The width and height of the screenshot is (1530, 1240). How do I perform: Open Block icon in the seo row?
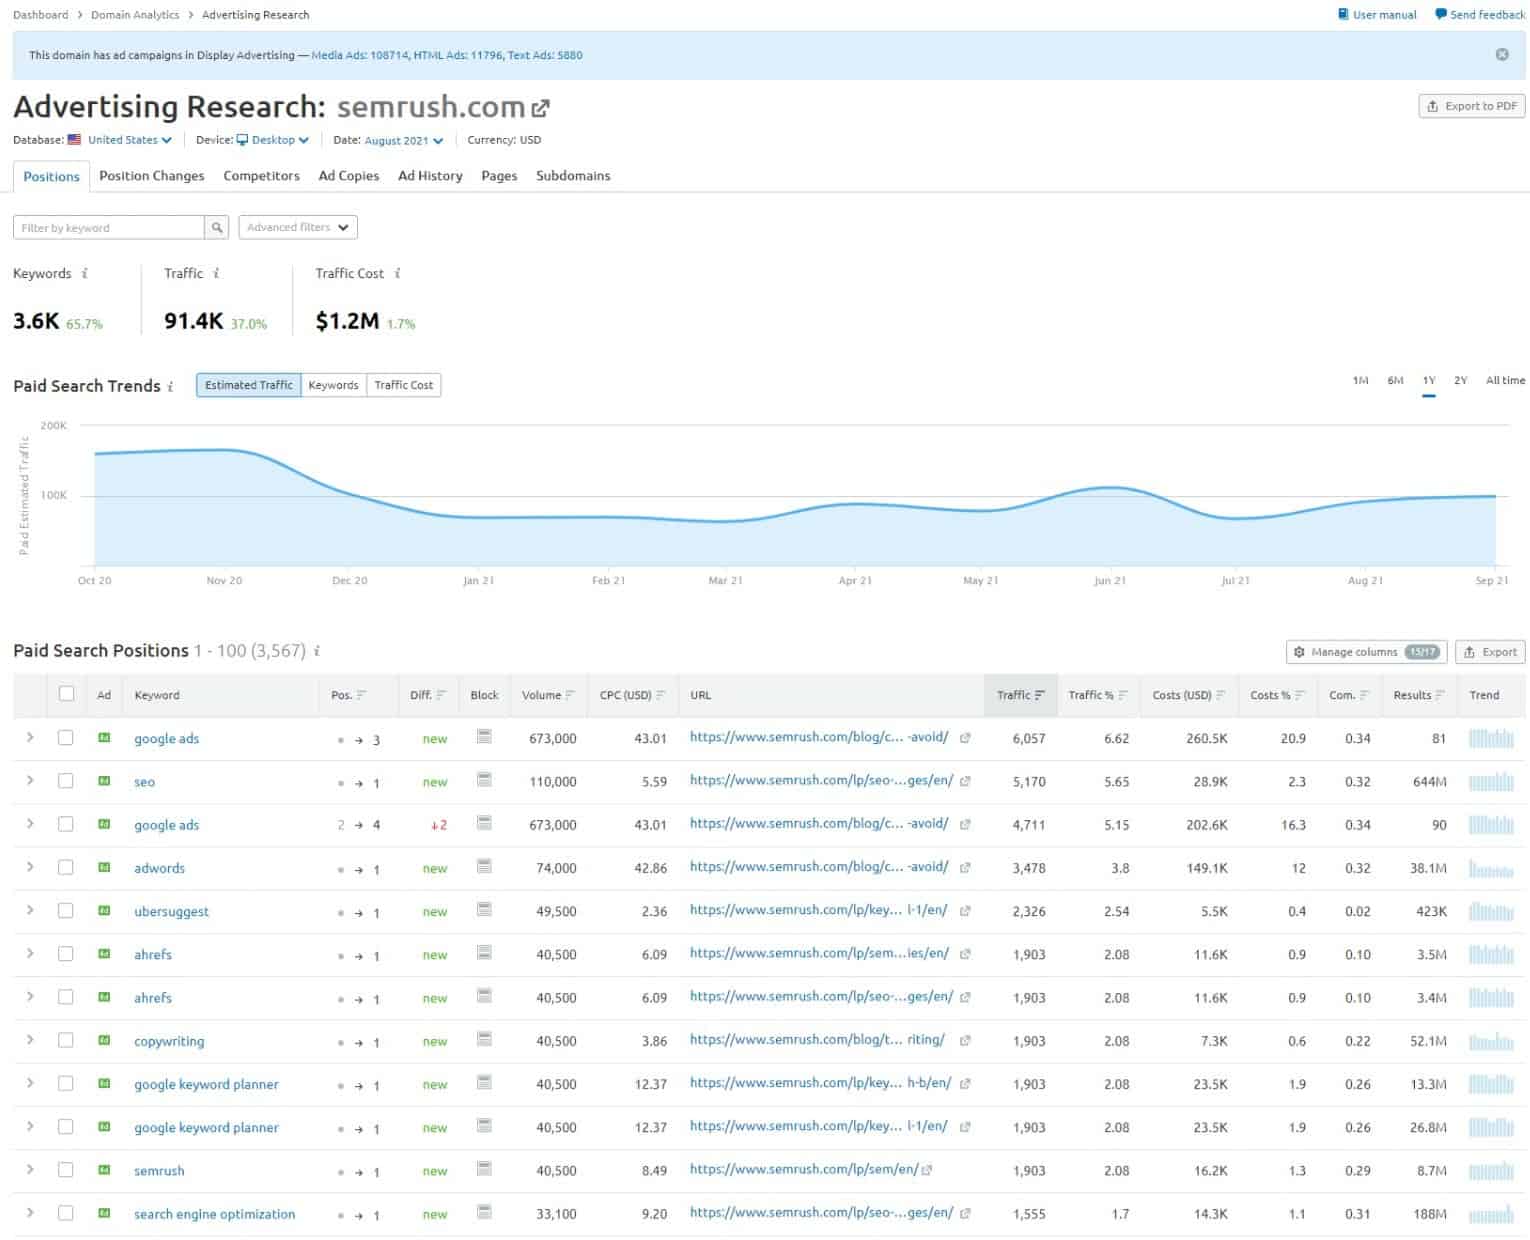(x=484, y=780)
